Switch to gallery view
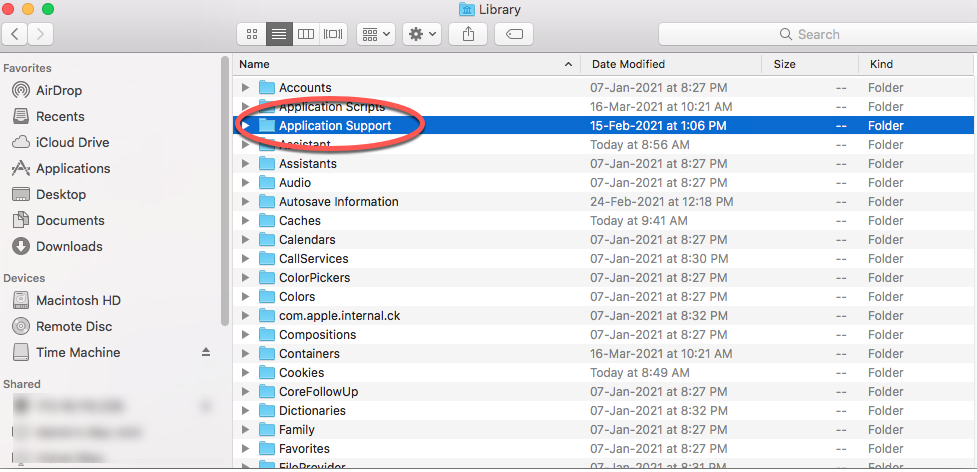Screen dimensions: 977x472 click(x=333, y=34)
